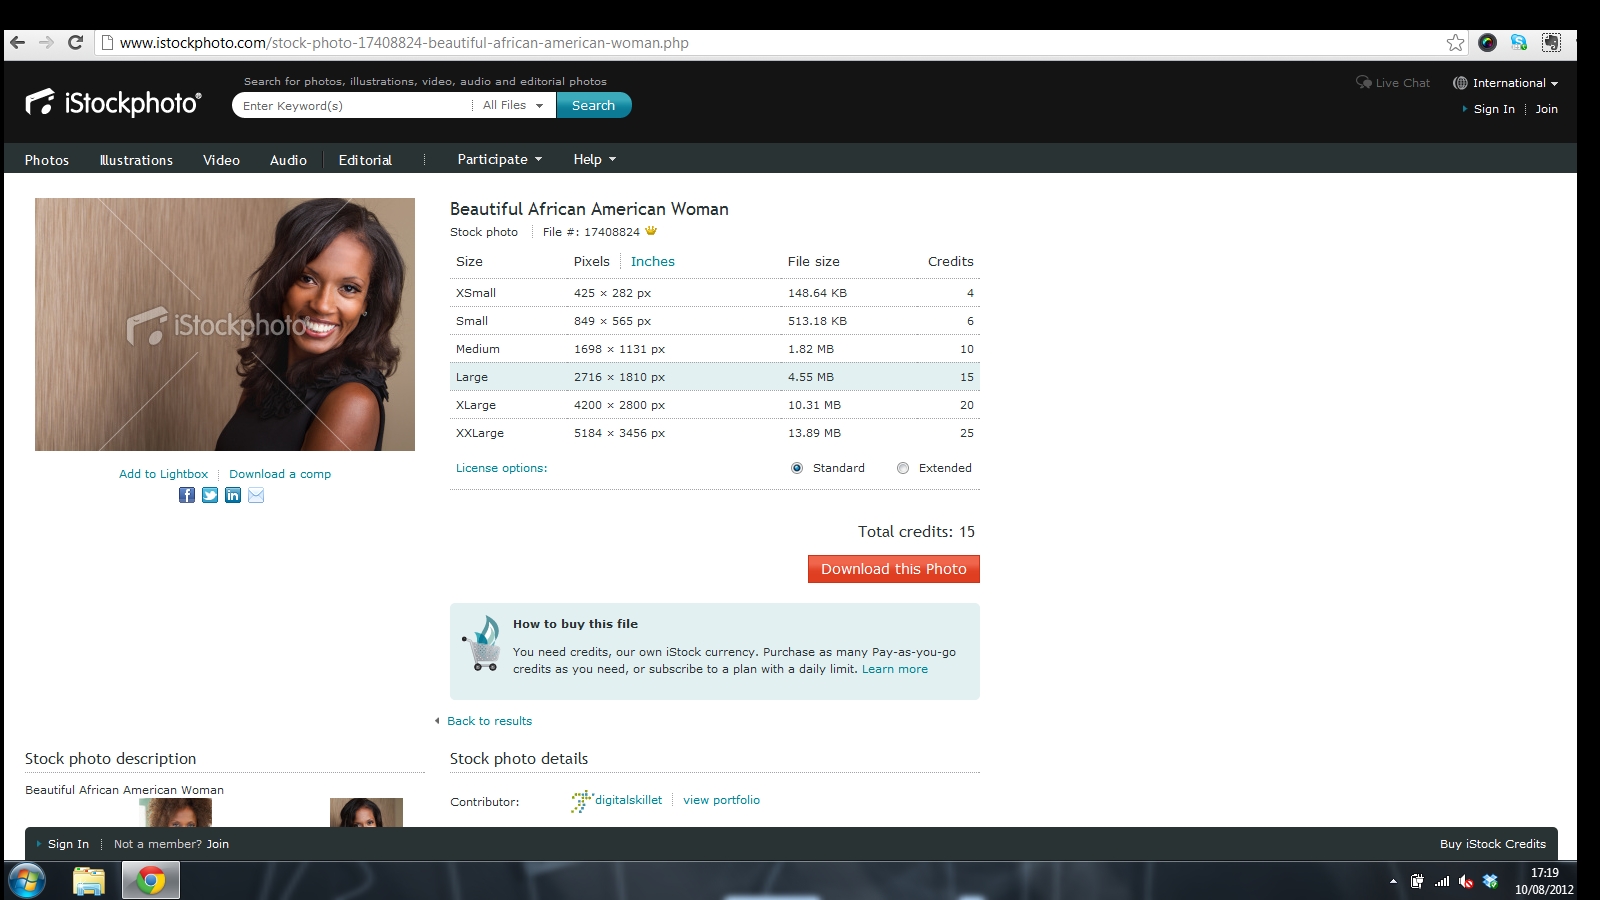Open the Photos section
The height and width of the screenshot is (900, 1600).
tap(47, 160)
